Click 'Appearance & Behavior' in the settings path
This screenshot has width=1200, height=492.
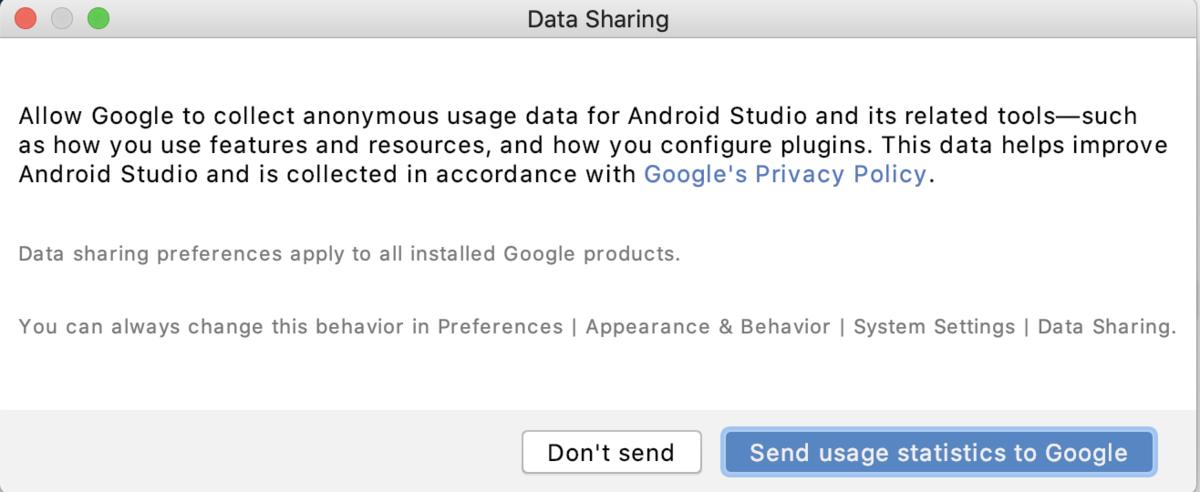coord(708,327)
